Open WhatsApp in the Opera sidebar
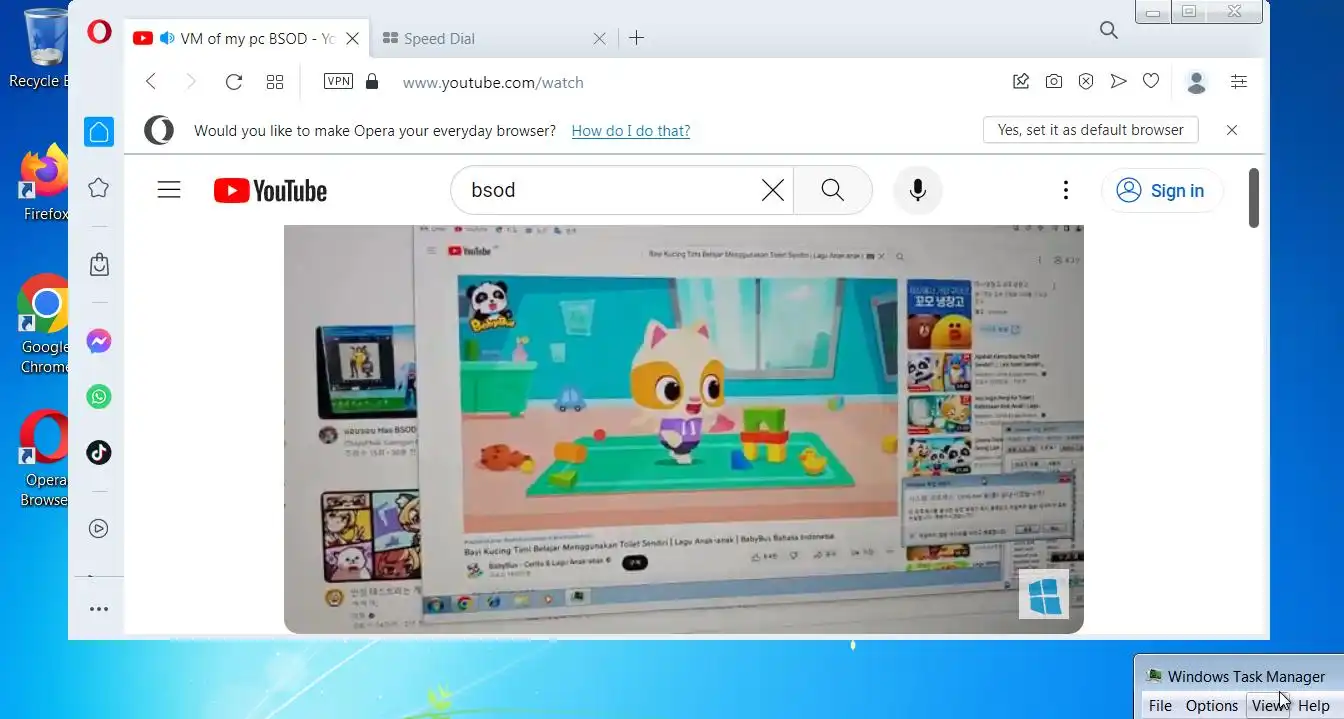The width and height of the screenshot is (1344, 719). coord(99,397)
